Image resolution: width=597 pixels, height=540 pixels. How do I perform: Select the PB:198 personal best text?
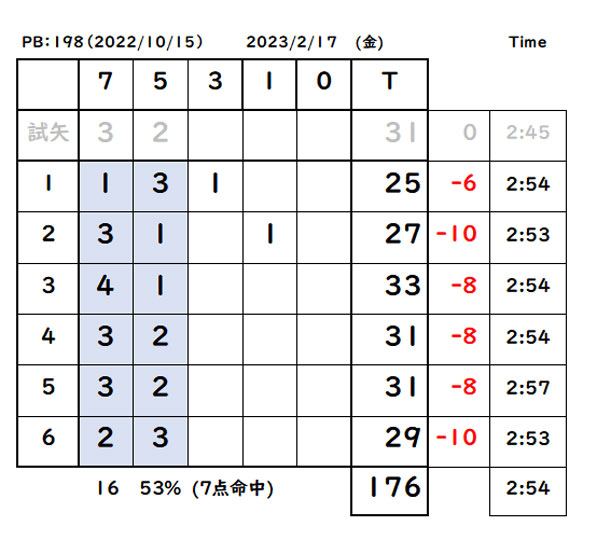(x=53, y=42)
